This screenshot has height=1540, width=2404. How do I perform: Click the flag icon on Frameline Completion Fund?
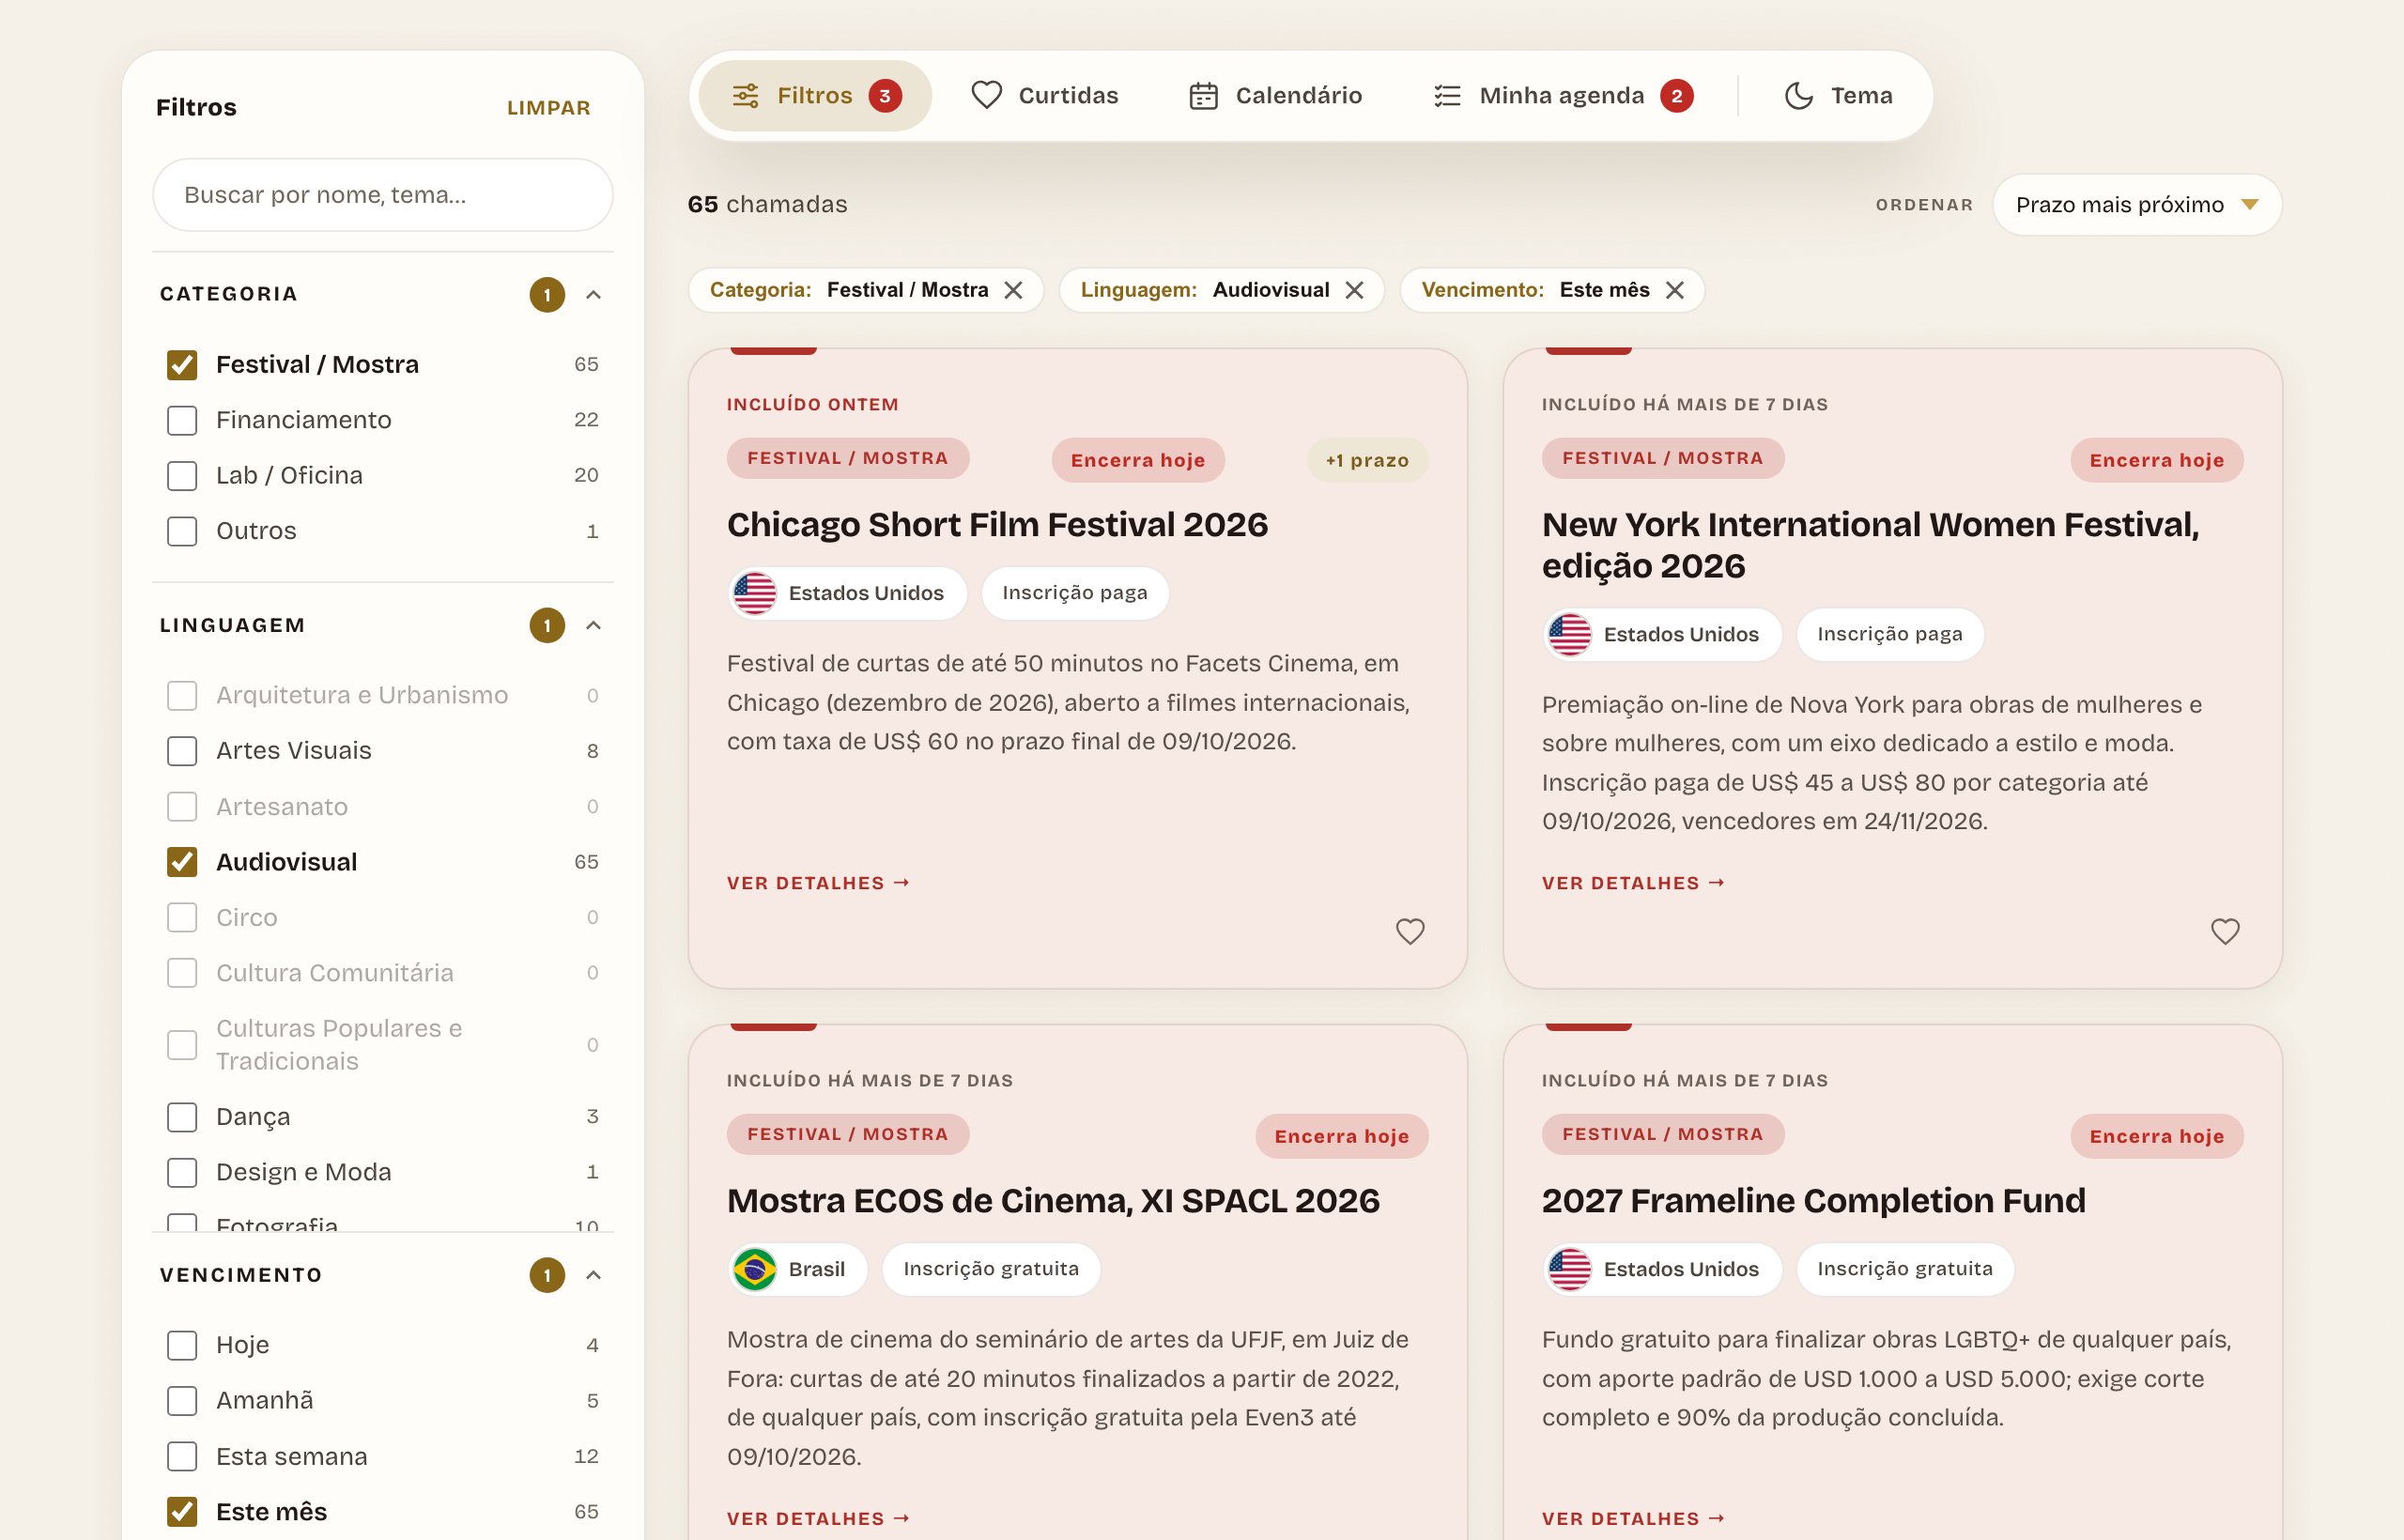[1570, 1269]
